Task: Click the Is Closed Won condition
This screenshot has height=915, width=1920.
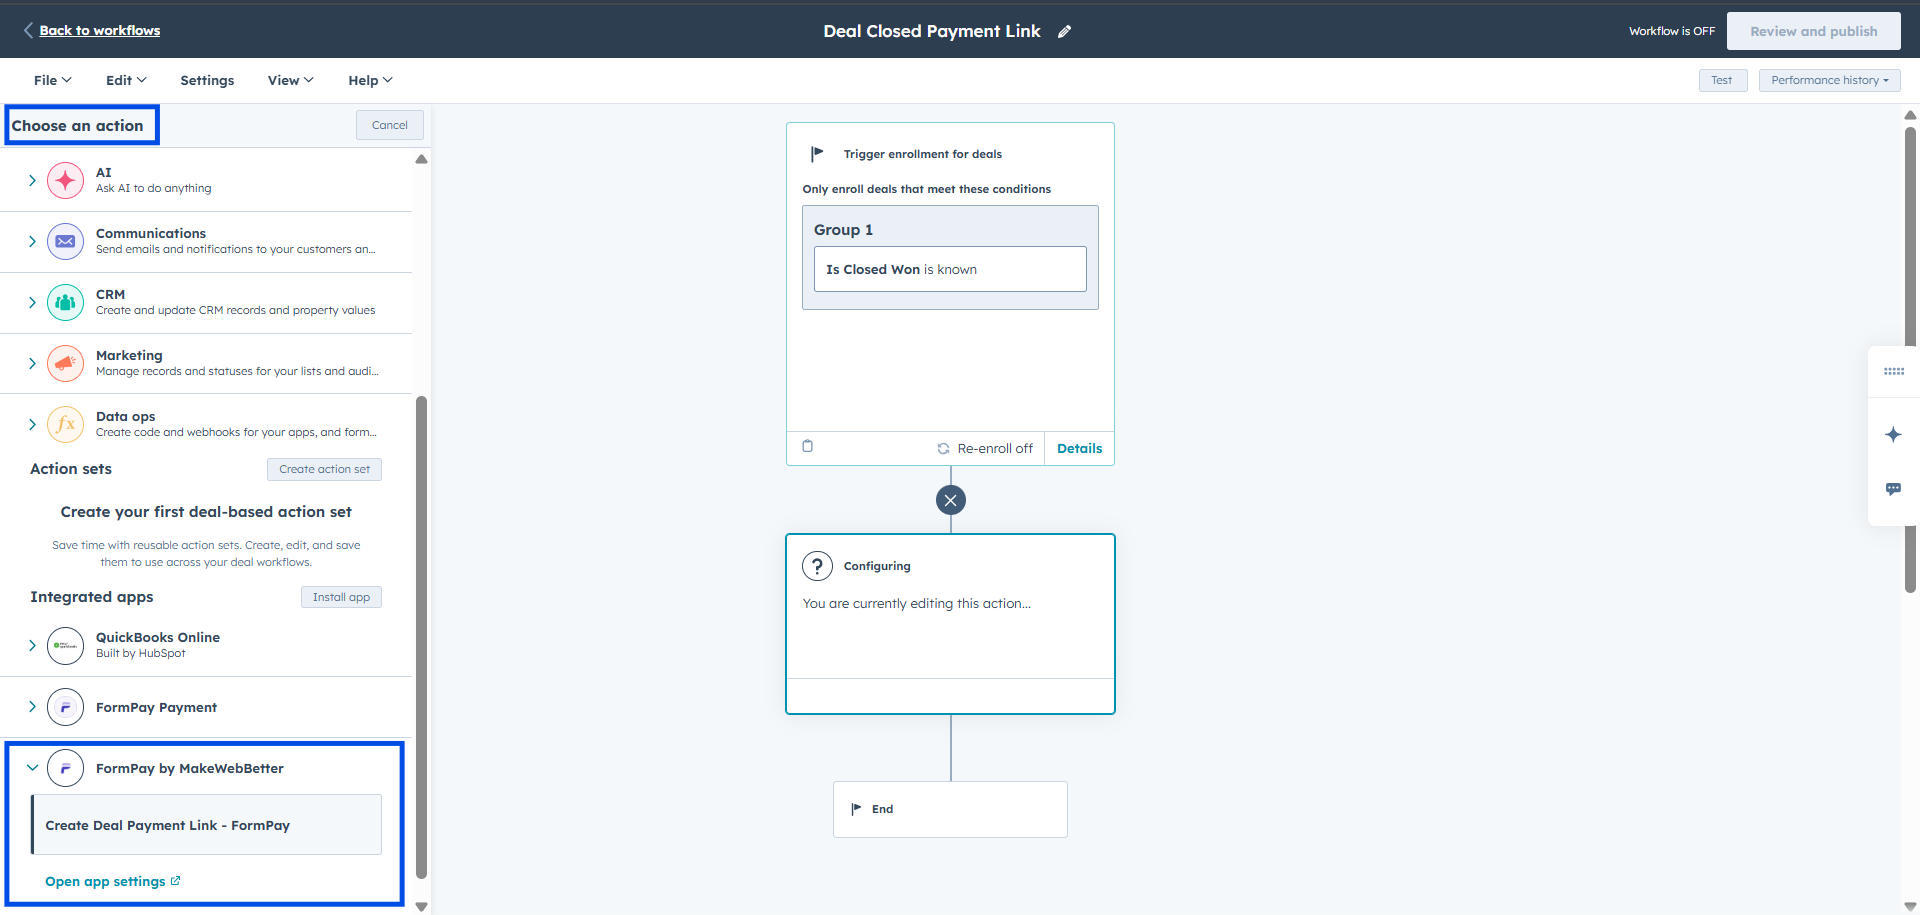Action: click(950, 269)
